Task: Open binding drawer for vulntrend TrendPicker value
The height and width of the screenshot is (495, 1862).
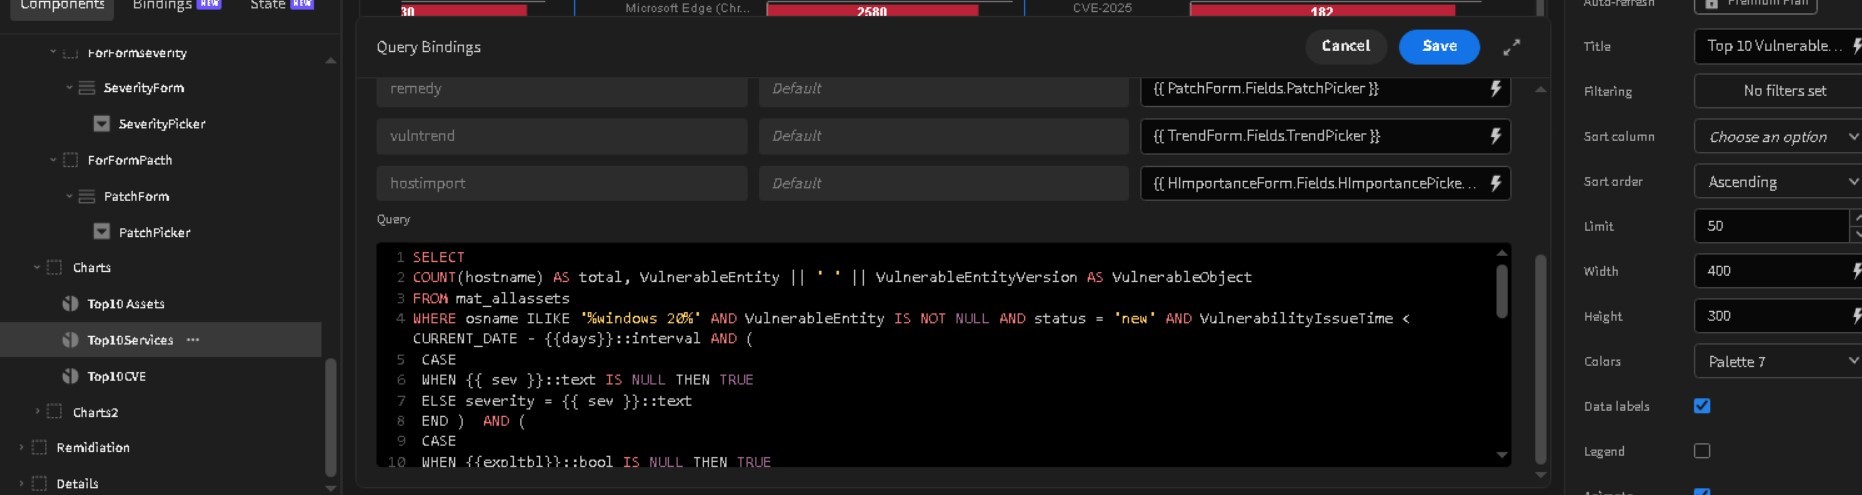Action: [x=1495, y=136]
